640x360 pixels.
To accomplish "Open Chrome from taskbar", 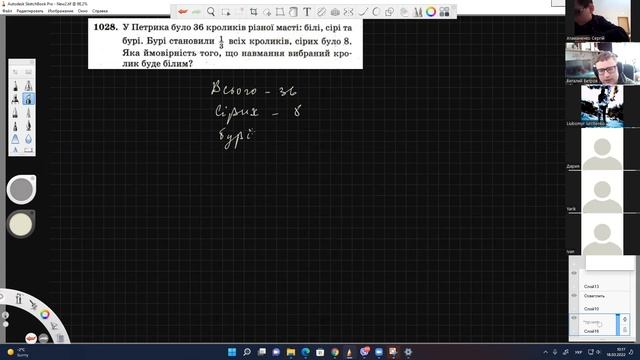I will click(335, 352).
